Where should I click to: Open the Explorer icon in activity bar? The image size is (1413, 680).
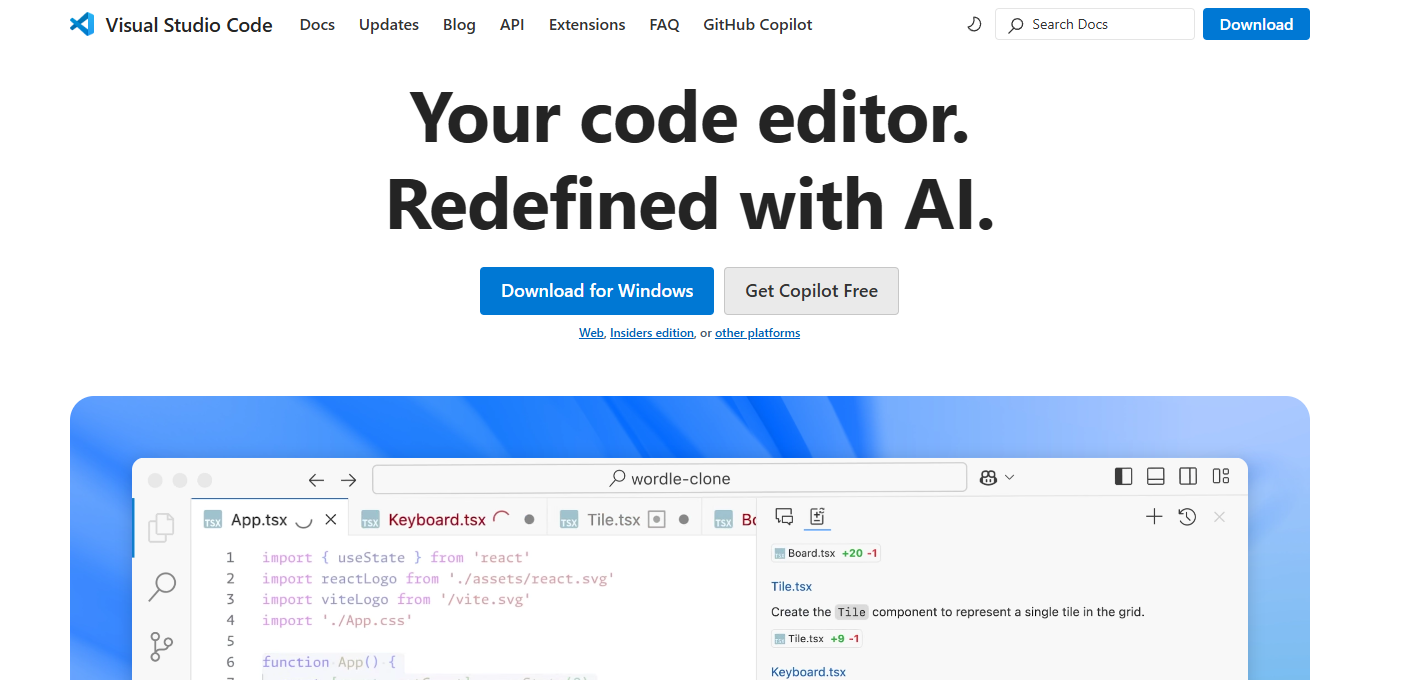[161, 528]
